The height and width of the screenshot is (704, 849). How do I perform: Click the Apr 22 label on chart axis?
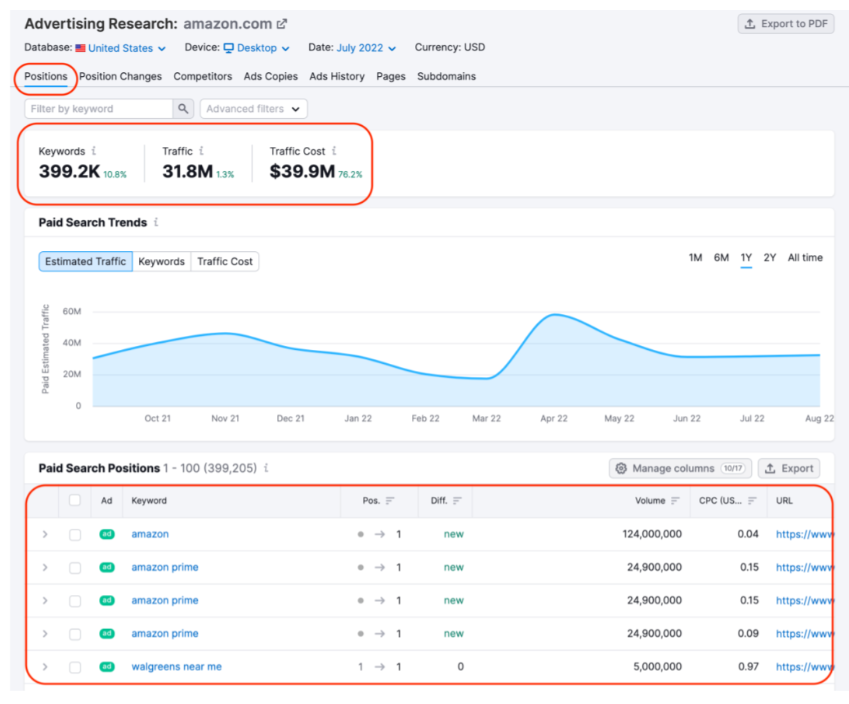click(x=554, y=419)
